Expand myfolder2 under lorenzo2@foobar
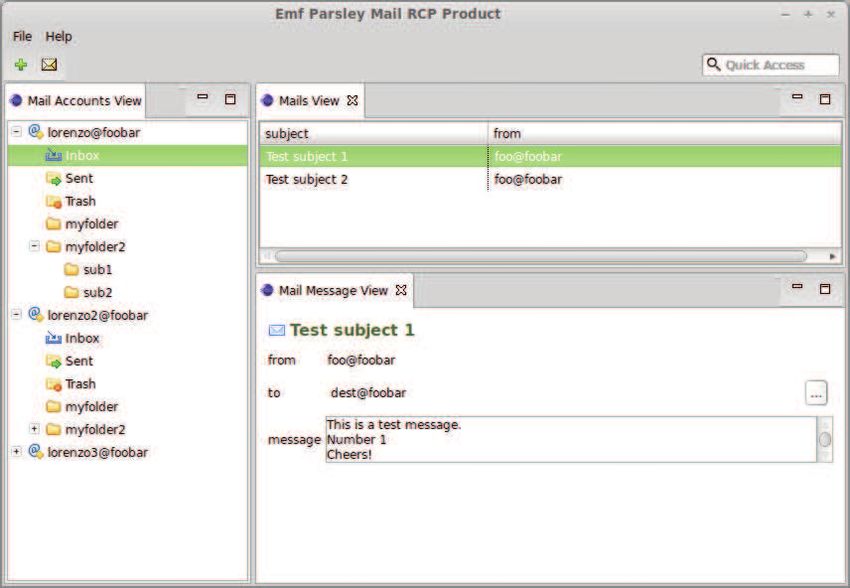Image resolution: width=850 pixels, height=588 pixels. click(x=34, y=429)
